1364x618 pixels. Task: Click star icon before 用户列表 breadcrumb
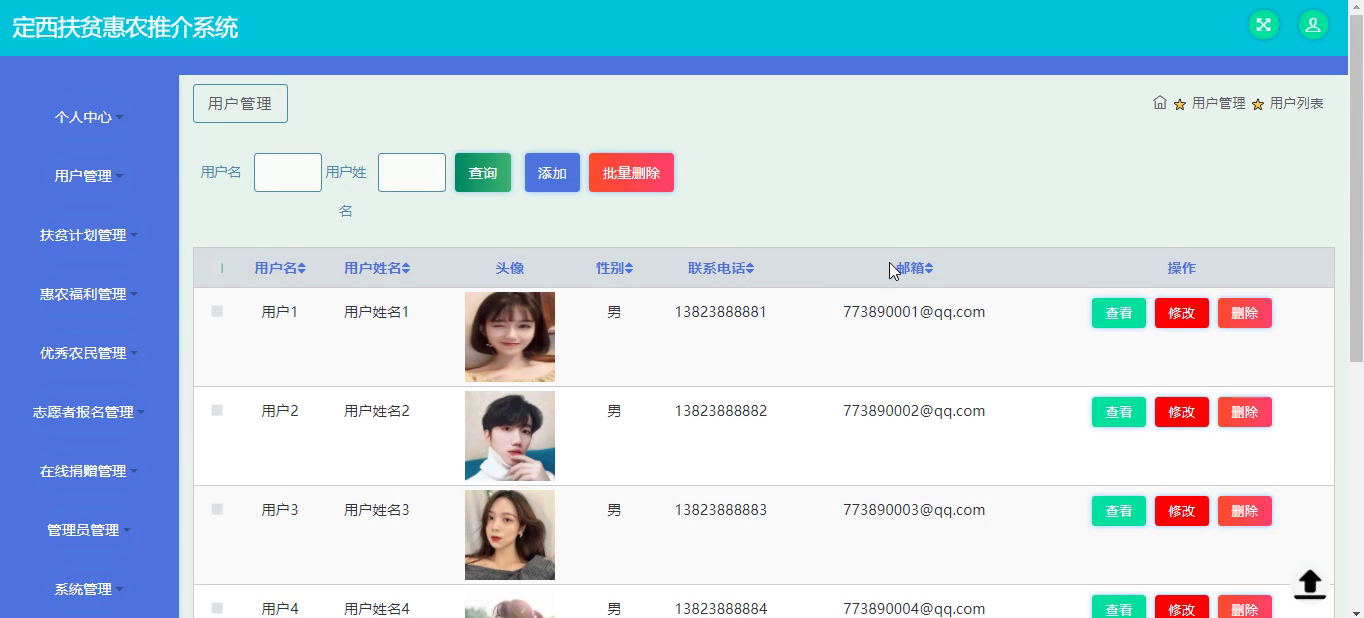pos(1258,104)
